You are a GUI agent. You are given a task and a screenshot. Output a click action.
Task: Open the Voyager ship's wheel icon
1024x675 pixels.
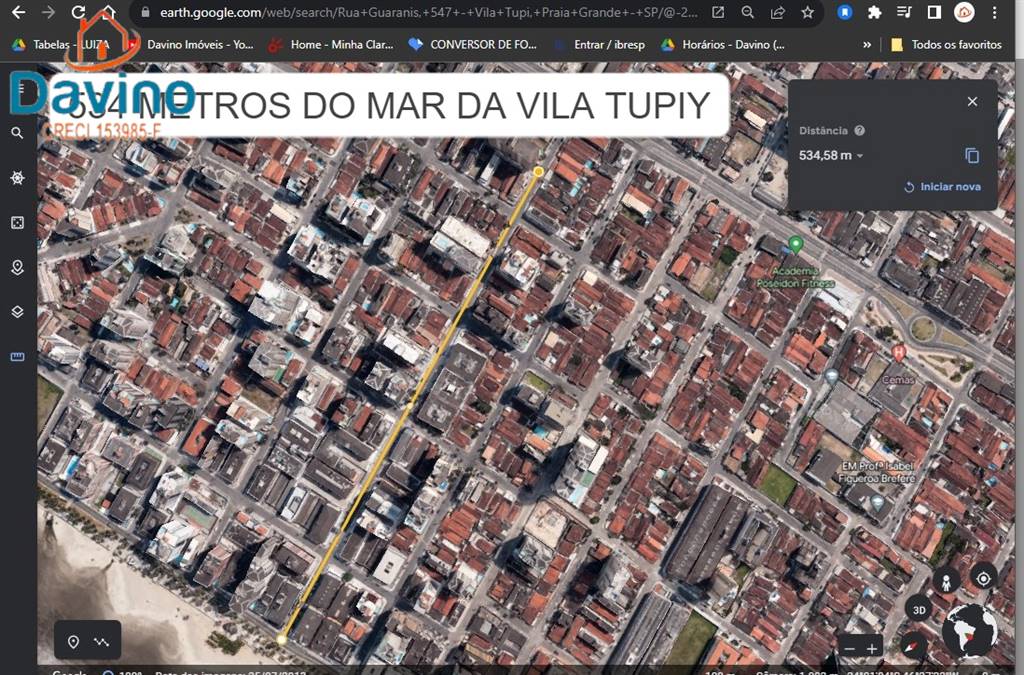coord(18,178)
